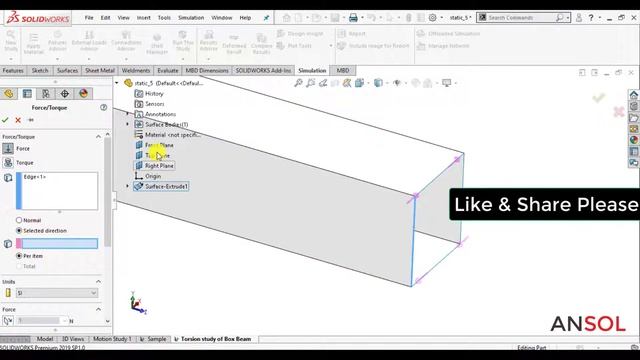Open SOLIDWORKS Resources home icon in task pane
This screenshot has height=360, width=640.
[x=634, y=95]
